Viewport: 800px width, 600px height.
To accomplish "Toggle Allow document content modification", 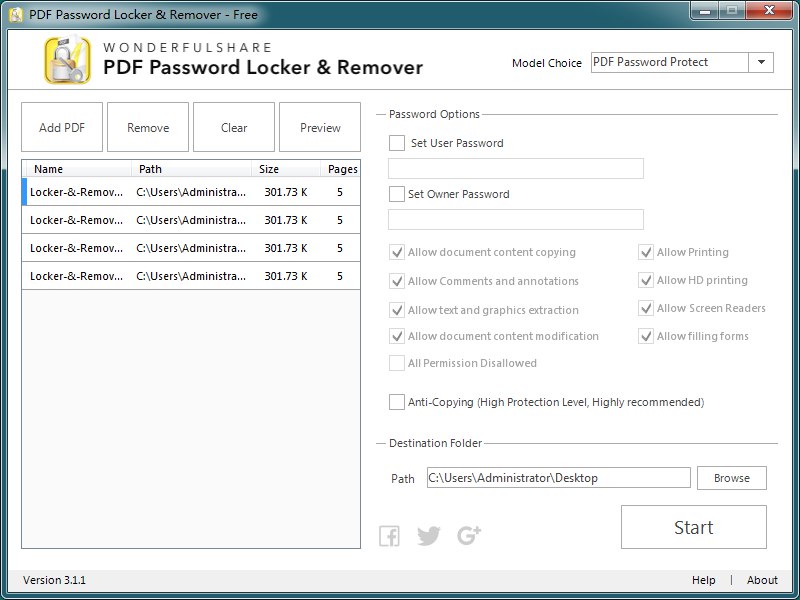I will click(397, 336).
